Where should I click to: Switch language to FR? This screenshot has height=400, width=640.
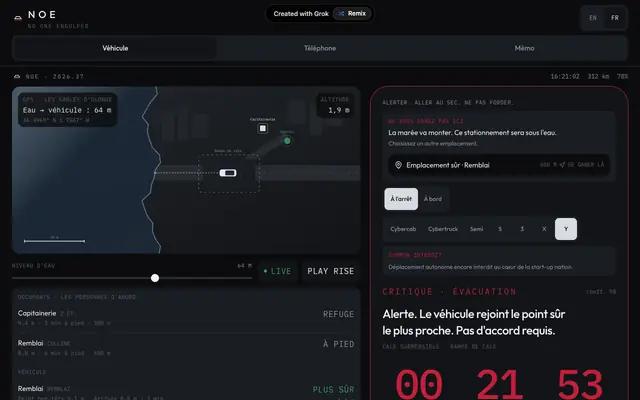click(615, 18)
